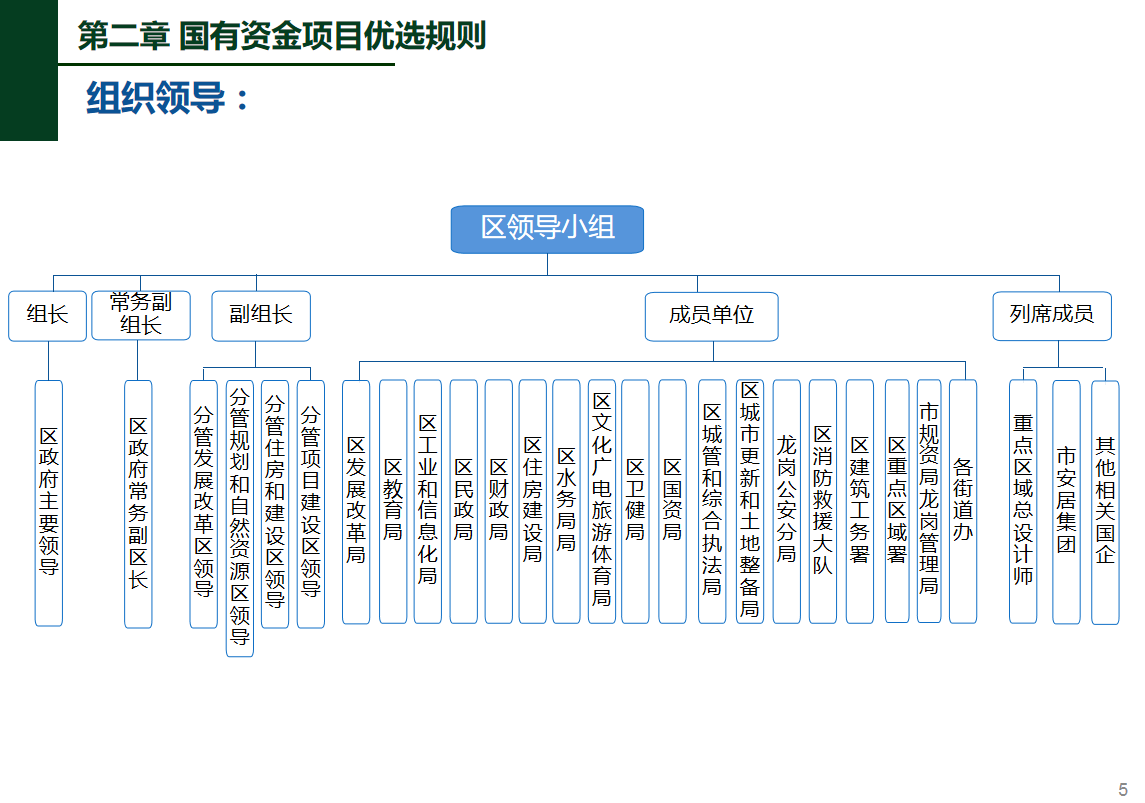Click the 副组长 node

coord(260,315)
